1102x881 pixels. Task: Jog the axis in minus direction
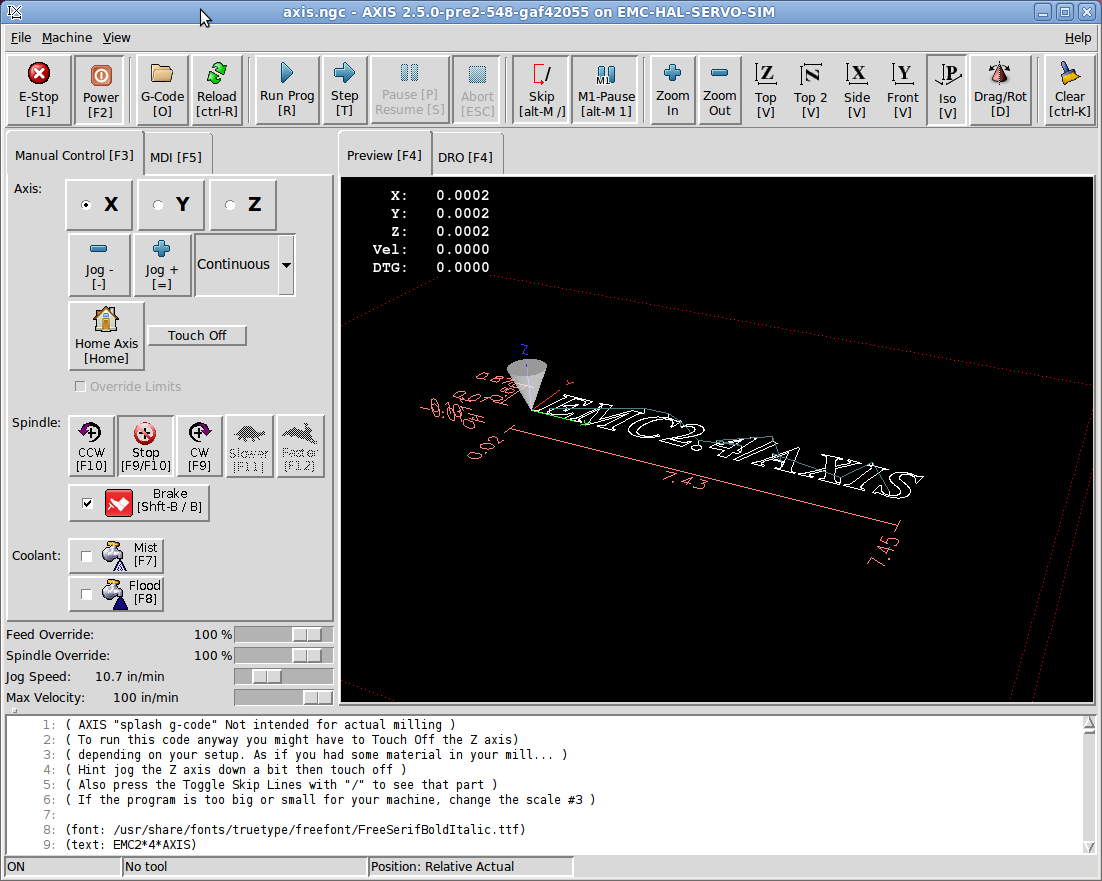click(x=99, y=265)
